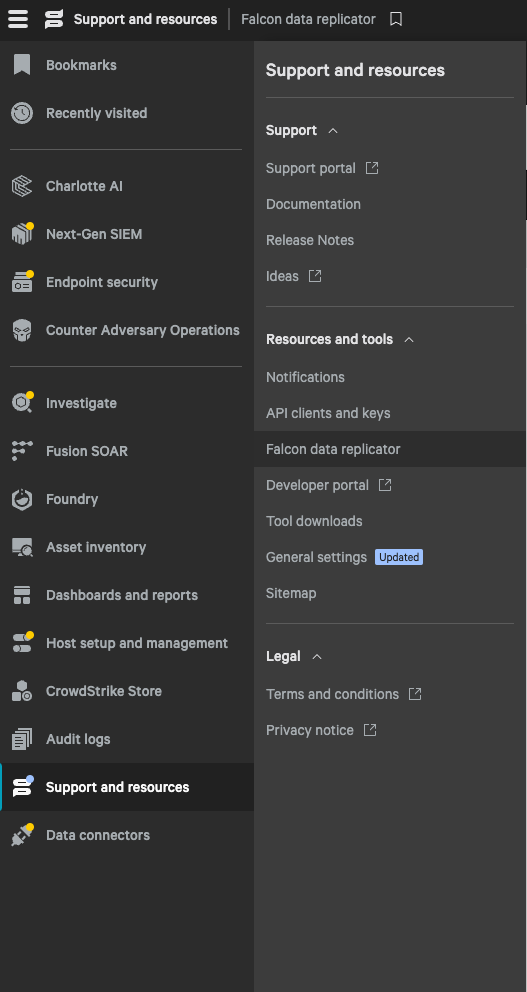Click the Asset inventory icon
The height and width of the screenshot is (992, 527).
click(x=22, y=547)
